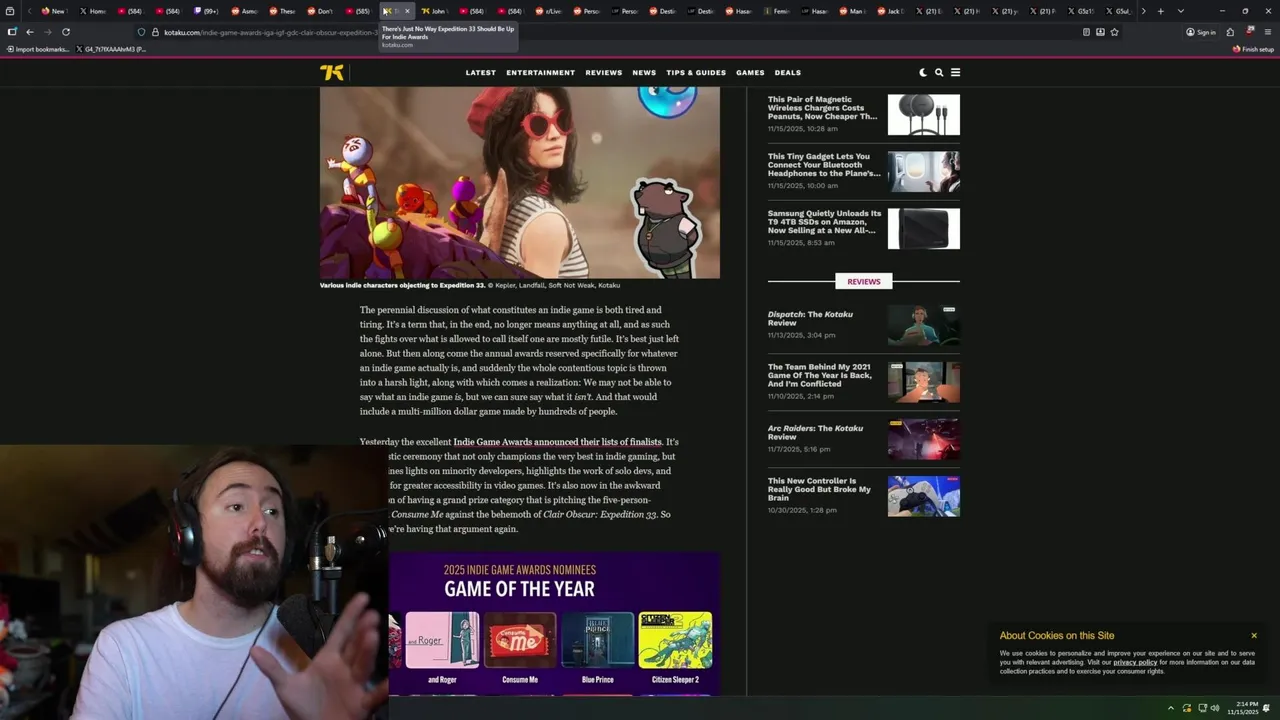Close the active Kotaku tab
This screenshot has height=720, width=1280.
click(407, 11)
